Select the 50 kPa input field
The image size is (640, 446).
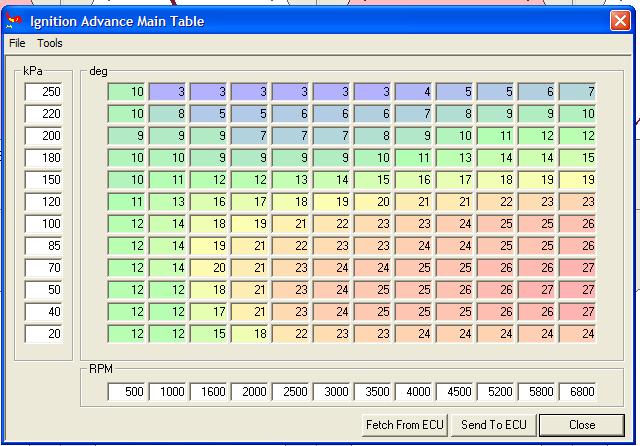[43, 290]
